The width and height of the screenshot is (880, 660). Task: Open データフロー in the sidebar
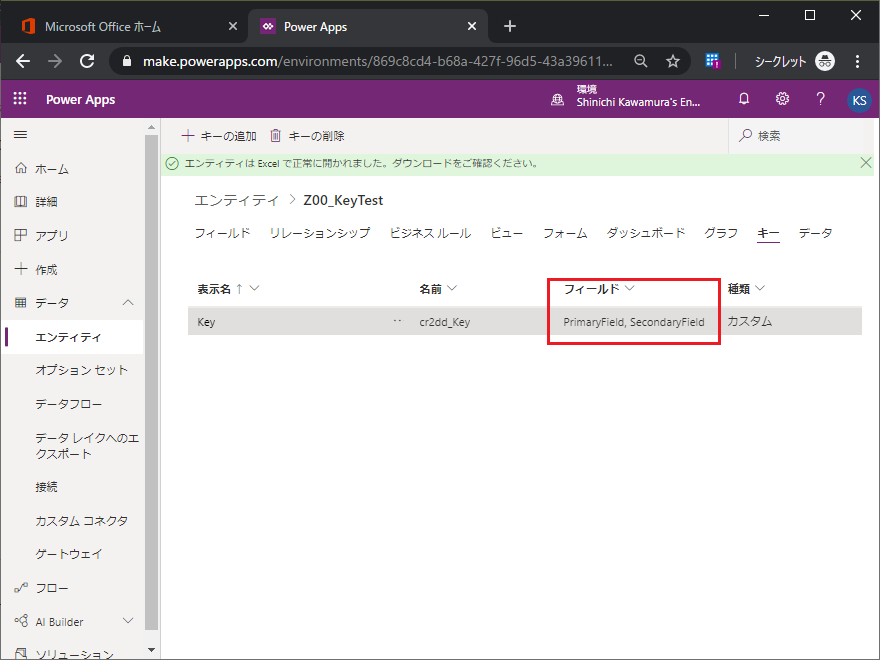point(68,404)
